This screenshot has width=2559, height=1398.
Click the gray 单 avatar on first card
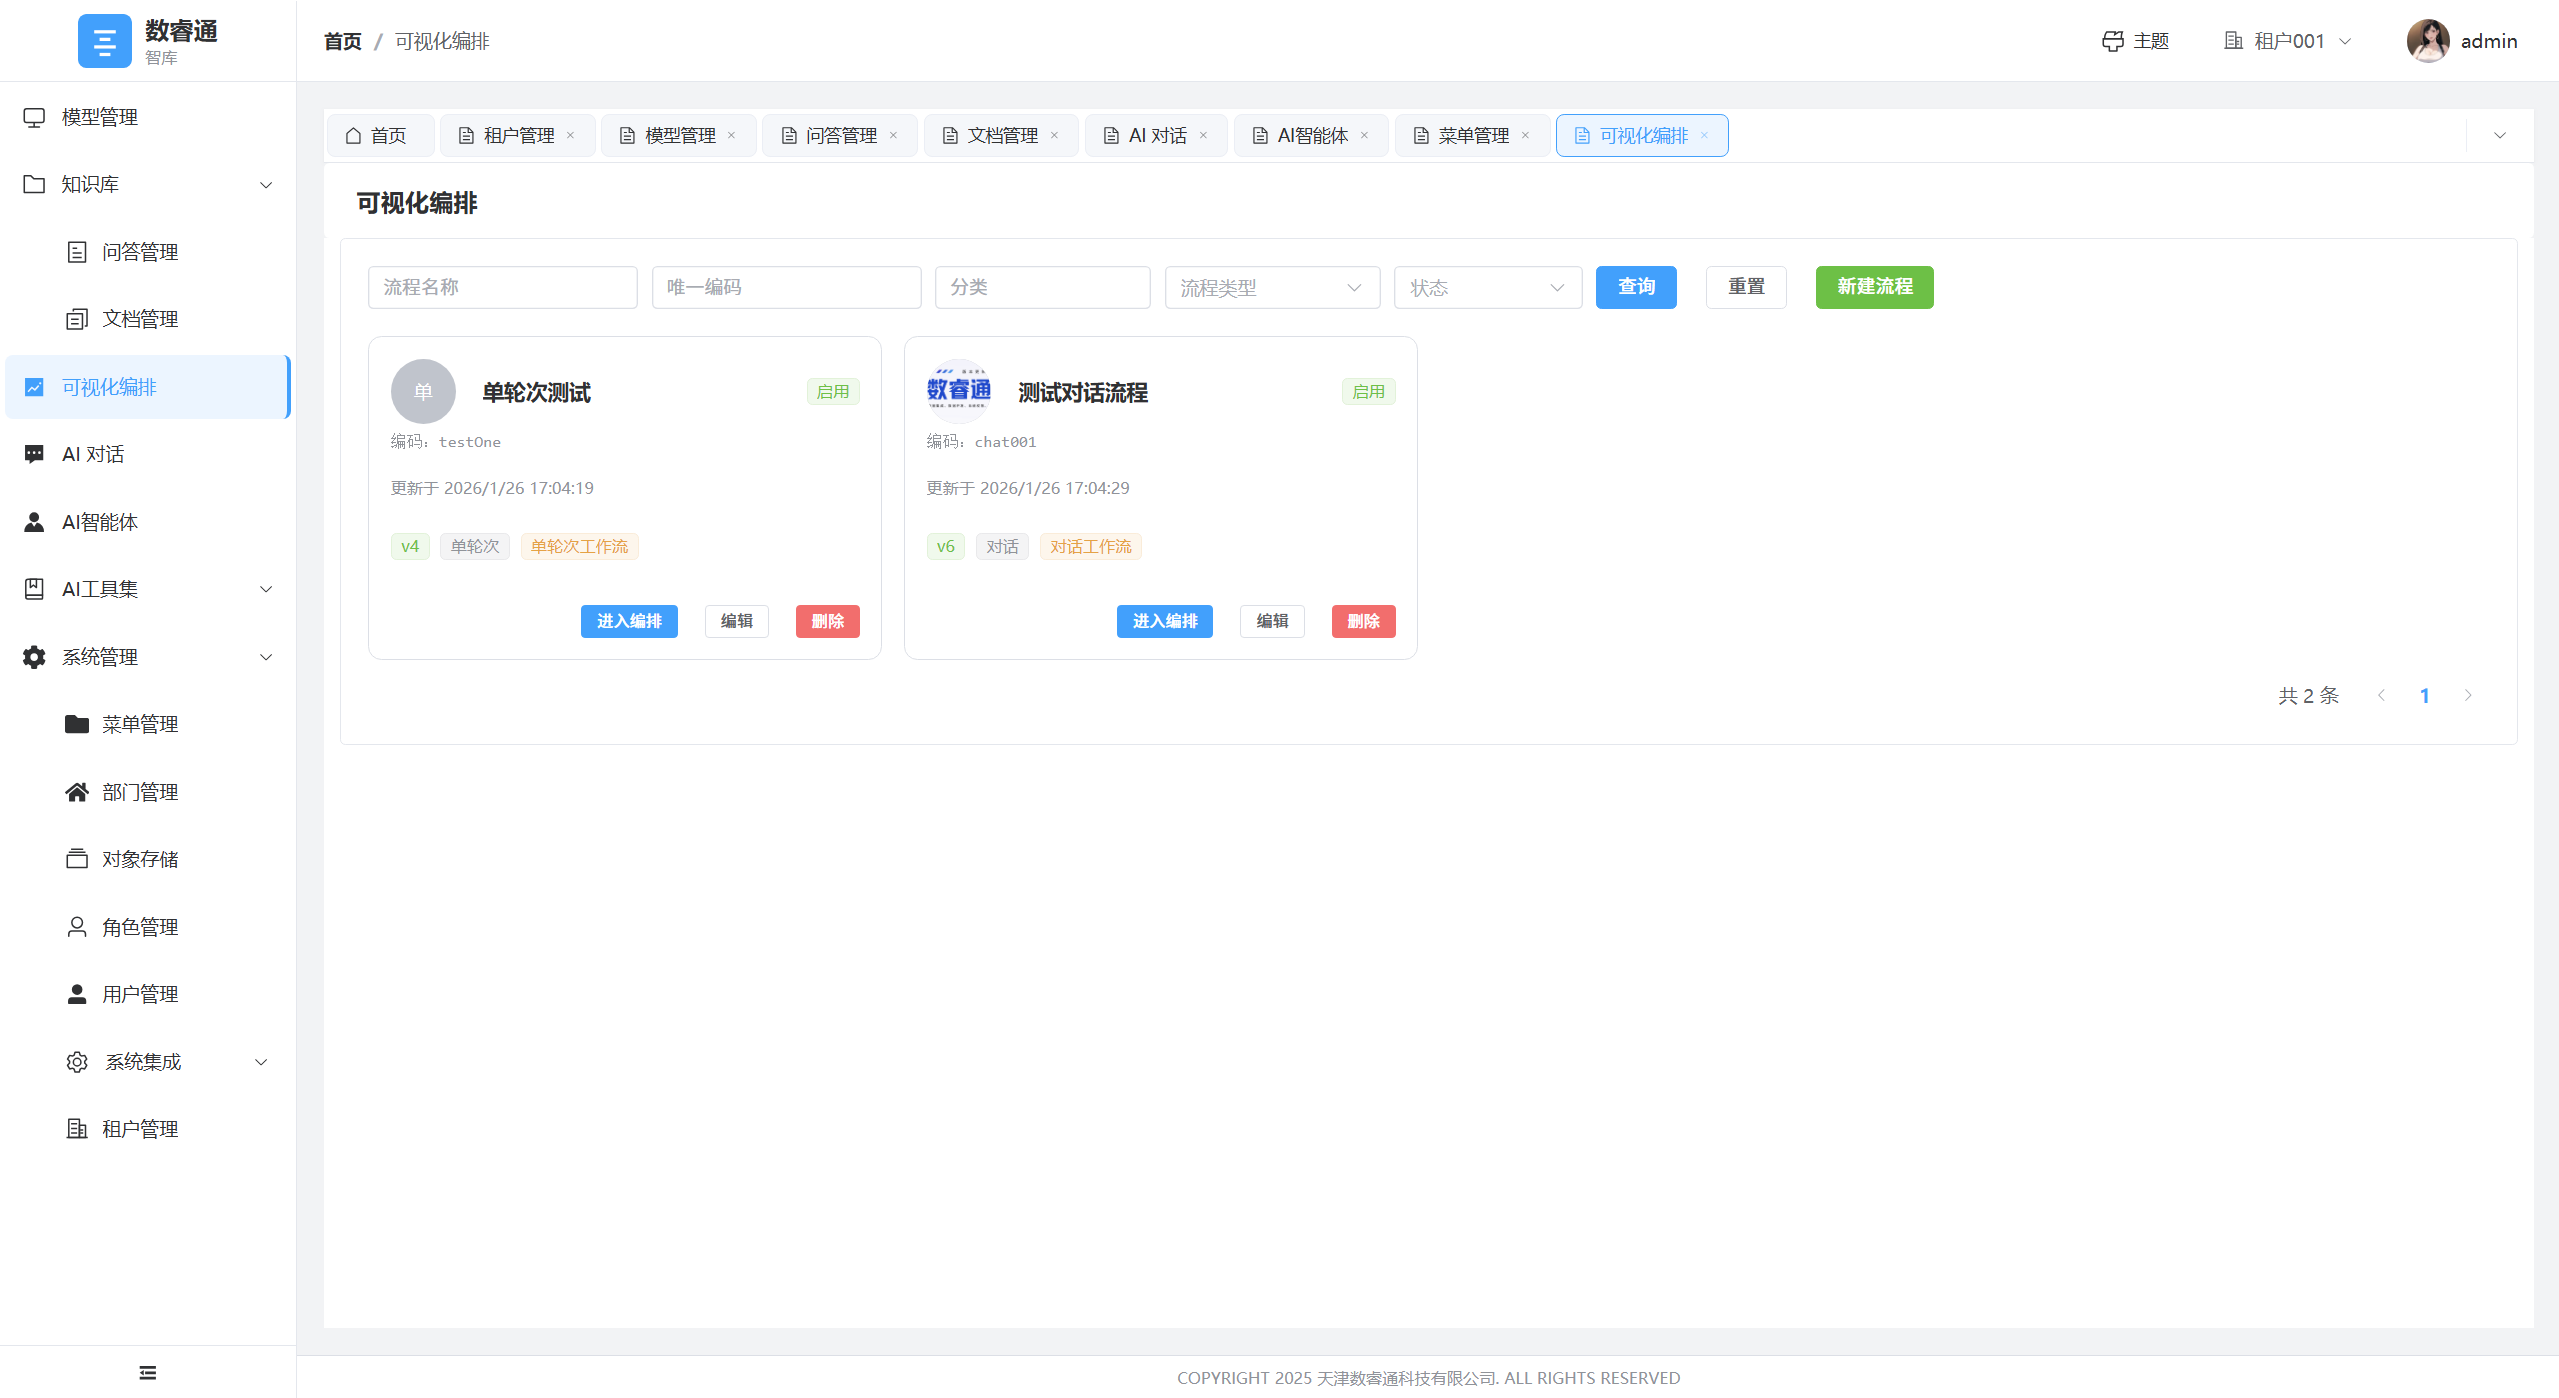point(423,391)
